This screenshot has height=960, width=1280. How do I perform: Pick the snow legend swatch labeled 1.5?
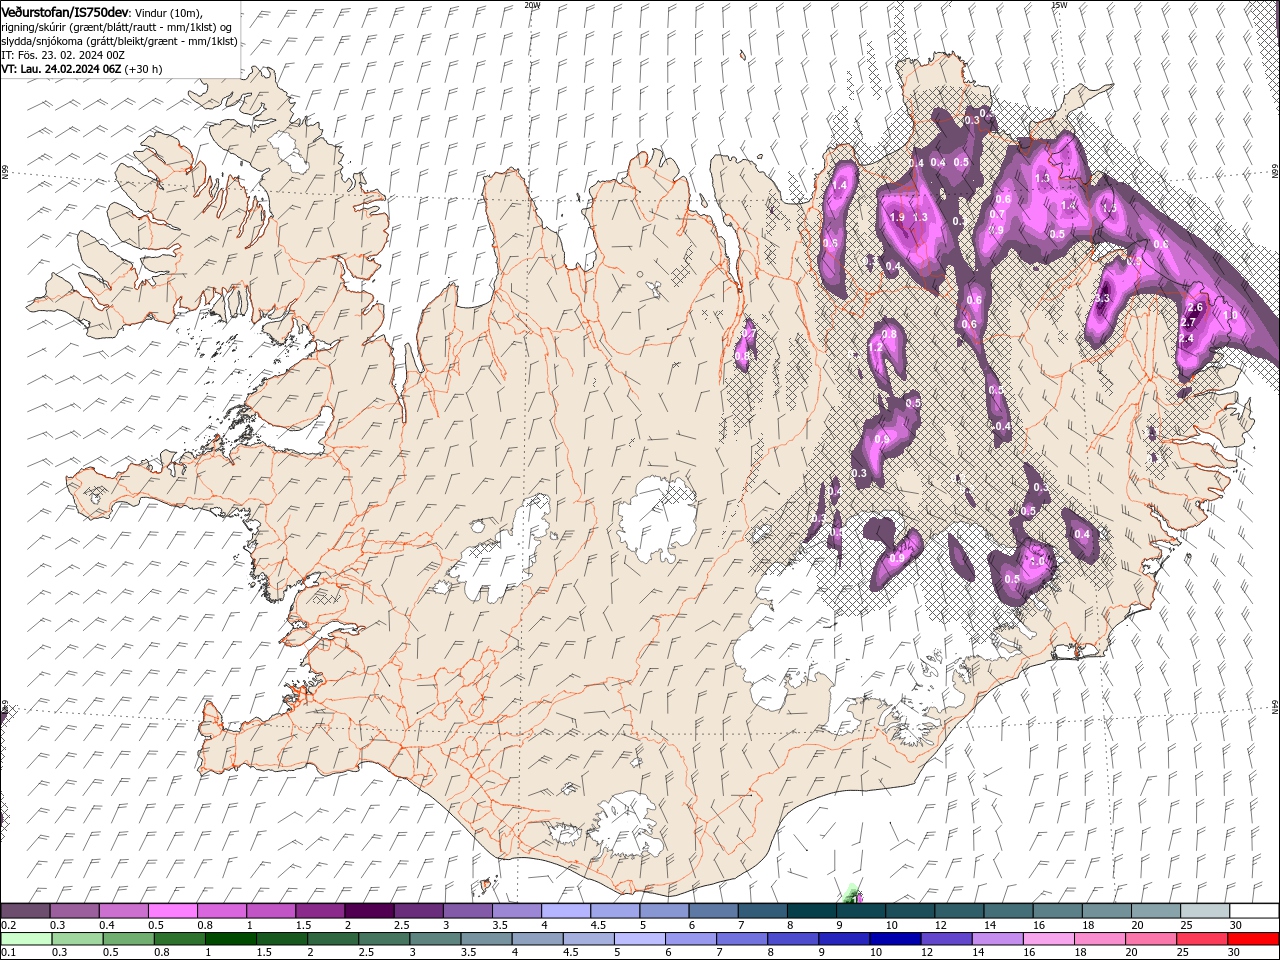click(x=319, y=911)
